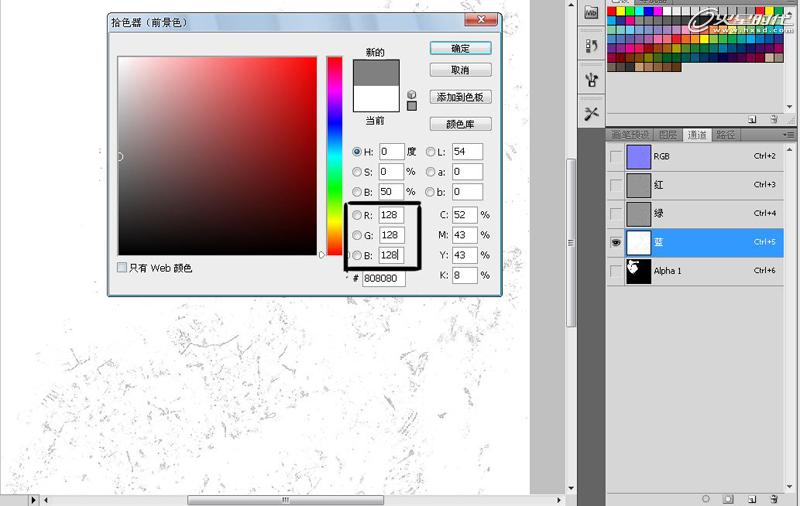Click the document horizontal scroll-right arrow

click(559, 500)
